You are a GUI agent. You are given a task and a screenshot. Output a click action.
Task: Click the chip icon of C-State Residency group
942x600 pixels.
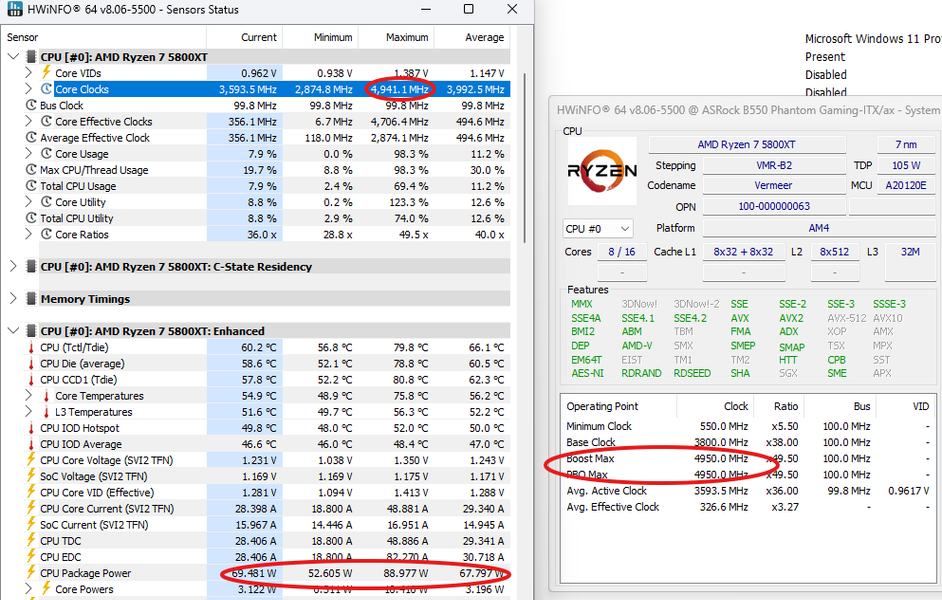pyautogui.click(x=31, y=266)
